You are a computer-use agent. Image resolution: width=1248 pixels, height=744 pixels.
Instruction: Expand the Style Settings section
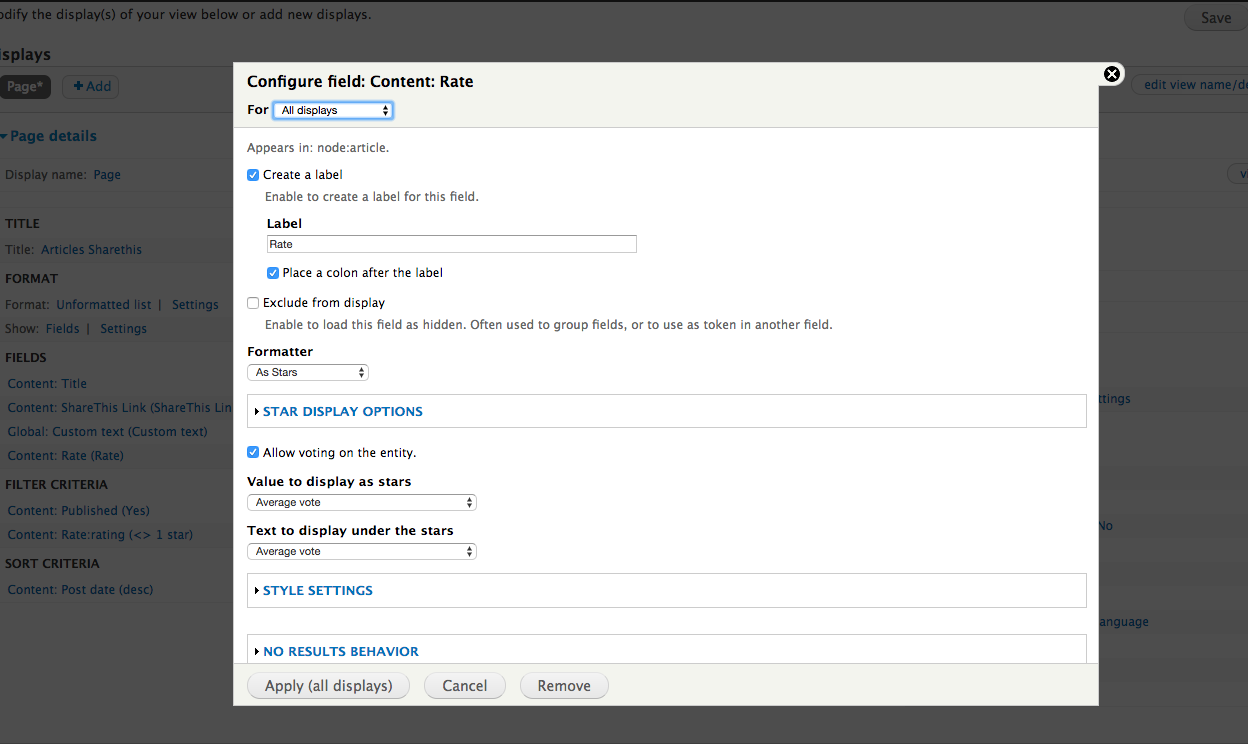(317, 590)
